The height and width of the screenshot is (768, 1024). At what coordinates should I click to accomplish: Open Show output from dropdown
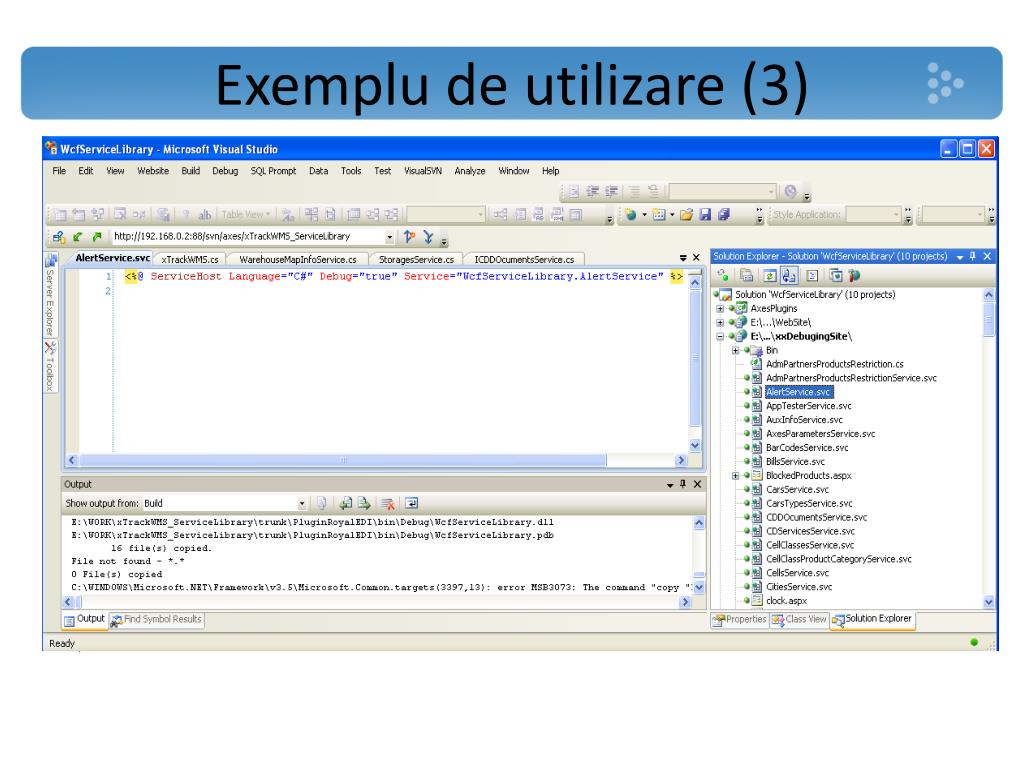(x=302, y=504)
